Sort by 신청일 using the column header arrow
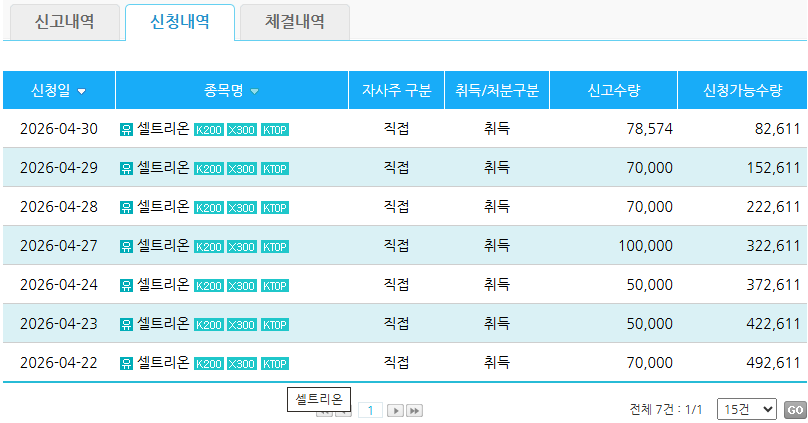This screenshot has width=808, height=423. coord(81,92)
